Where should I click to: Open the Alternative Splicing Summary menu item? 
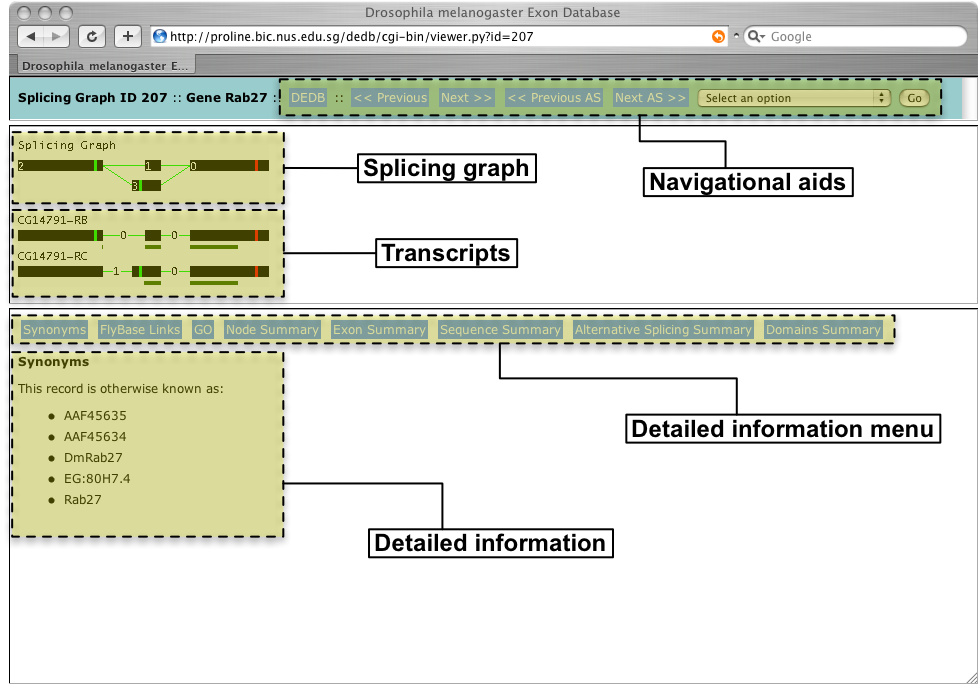click(663, 329)
